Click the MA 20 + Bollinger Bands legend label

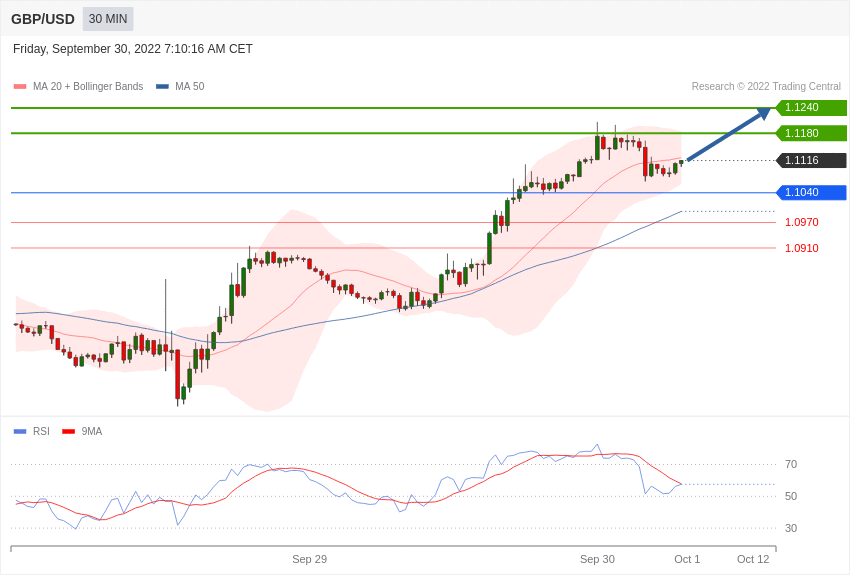point(88,87)
